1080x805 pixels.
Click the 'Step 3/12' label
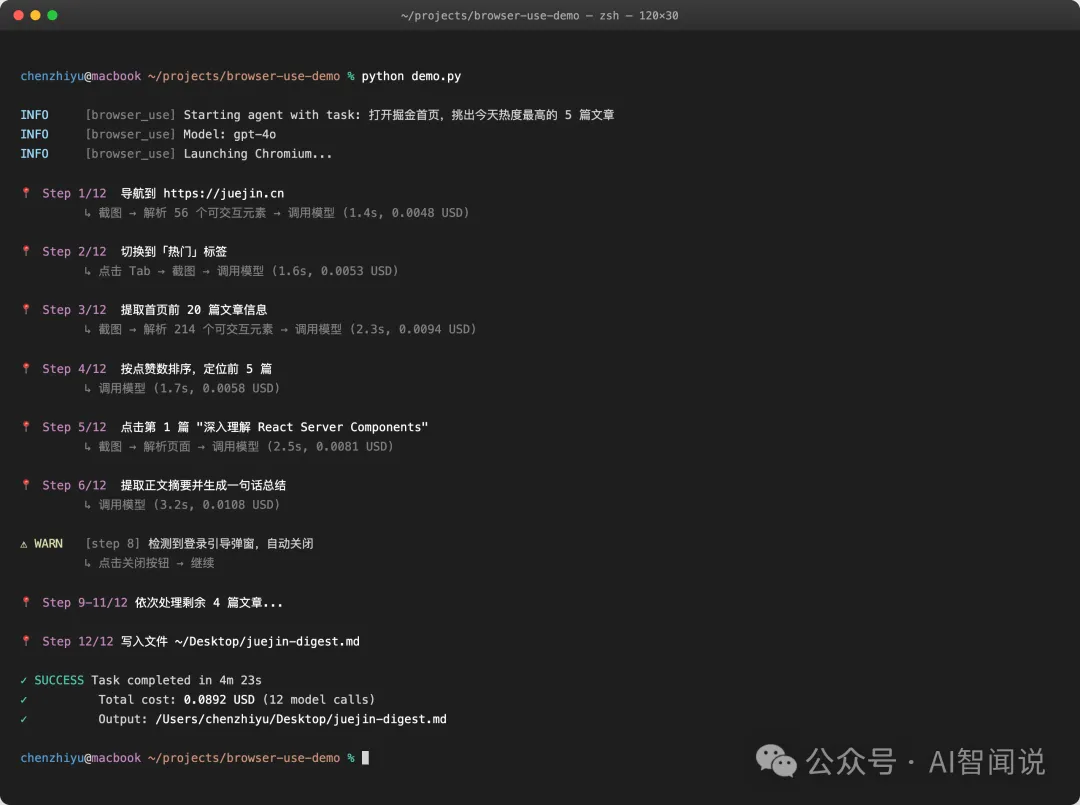(74, 310)
